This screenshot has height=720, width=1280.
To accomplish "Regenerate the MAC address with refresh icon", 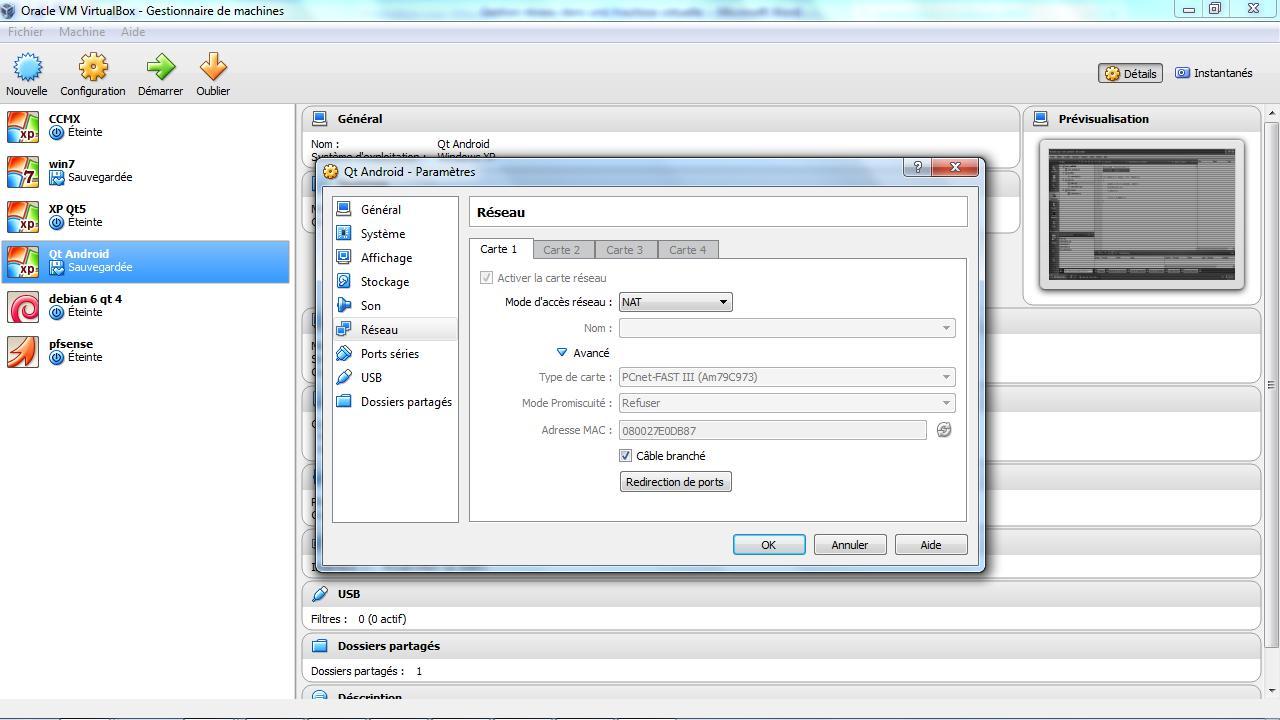I will [x=943, y=430].
